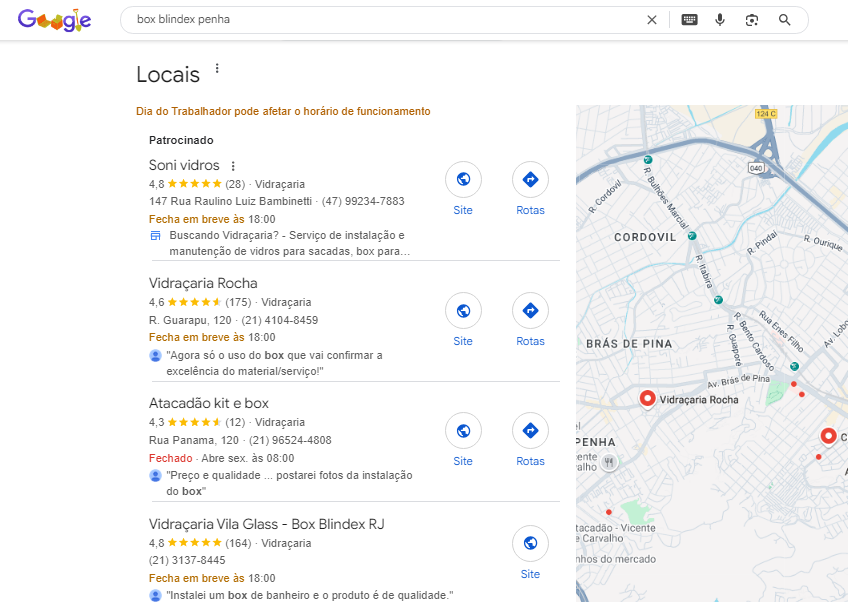Click the transit station icon near Cordovil label

[x=692, y=236]
